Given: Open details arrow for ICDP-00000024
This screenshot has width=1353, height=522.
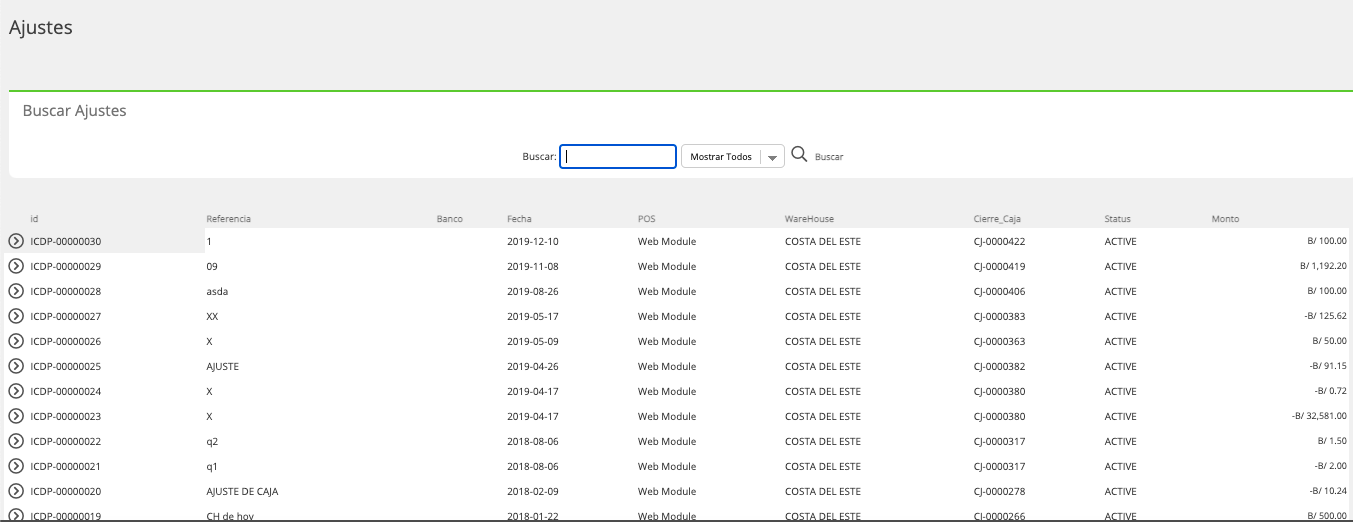Looking at the screenshot, I should click(x=16, y=391).
